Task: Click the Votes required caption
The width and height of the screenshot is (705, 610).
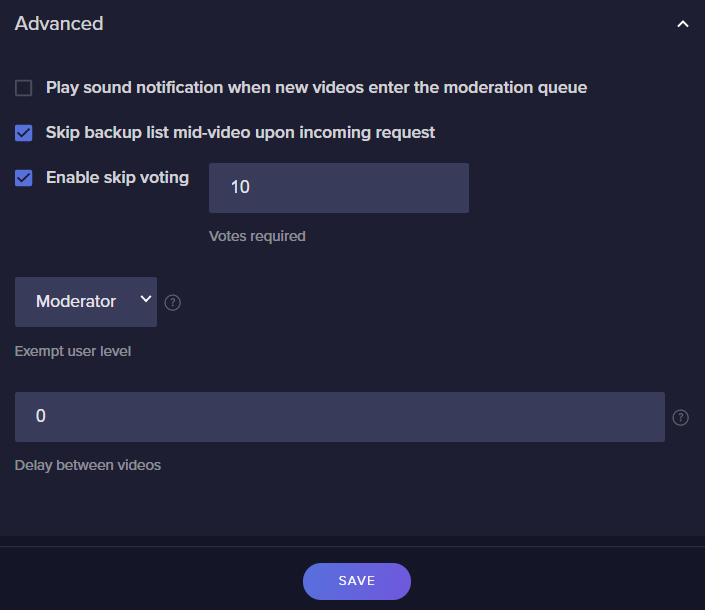Action: (x=257, y=236)
